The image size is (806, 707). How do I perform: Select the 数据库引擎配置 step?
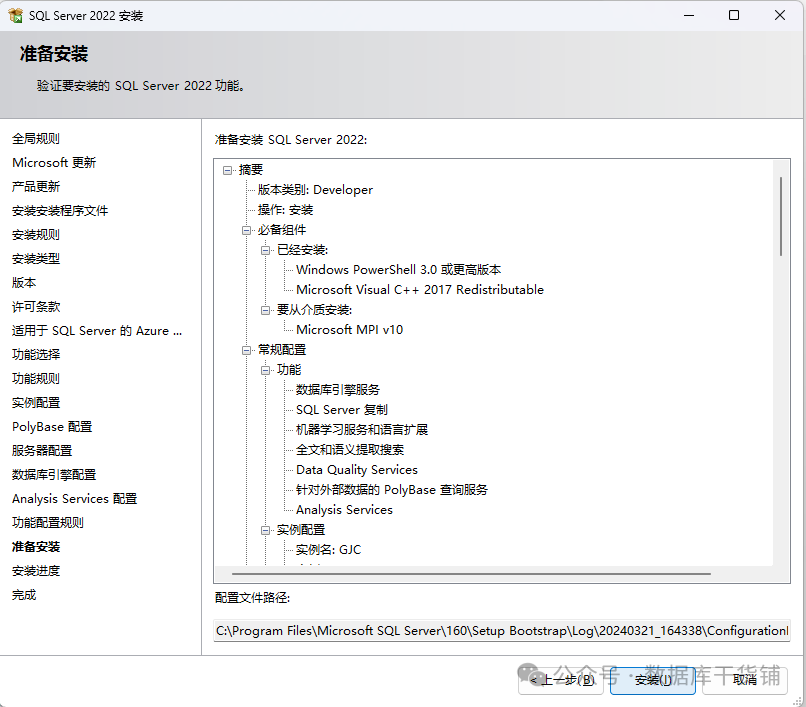coord(54,475)
